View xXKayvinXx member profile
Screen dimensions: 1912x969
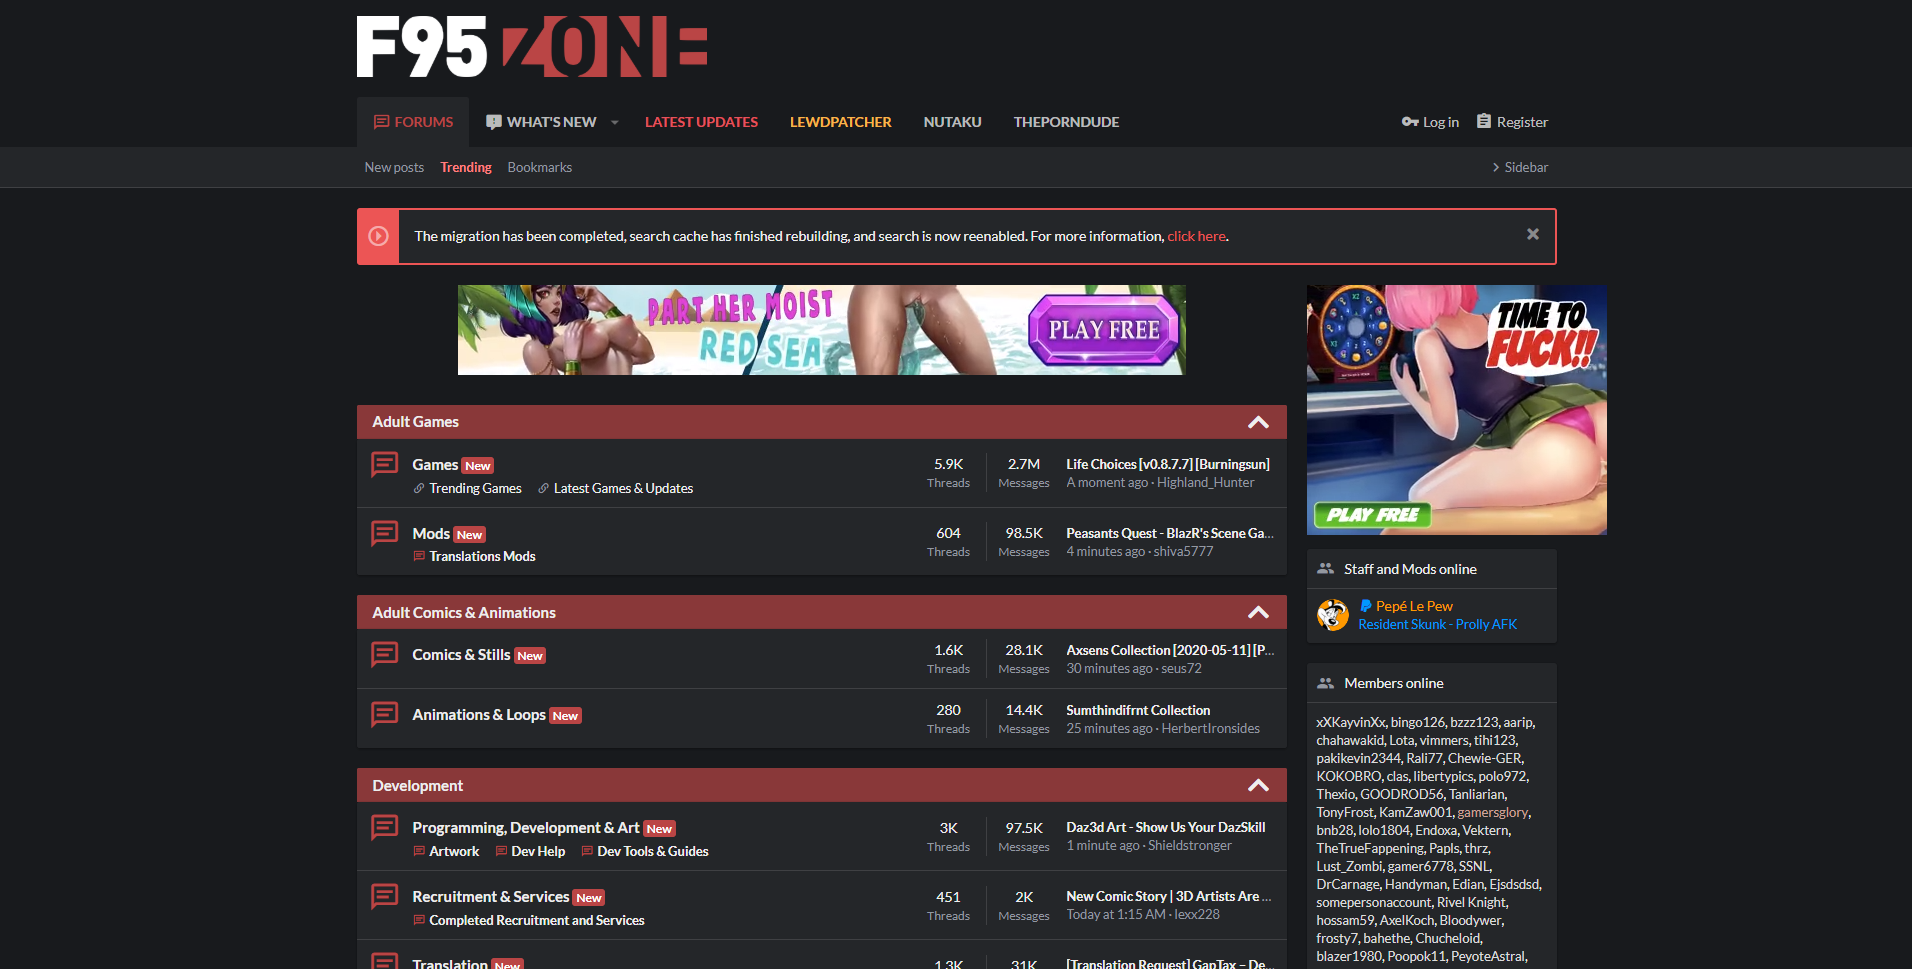[x=1351, y=722]
